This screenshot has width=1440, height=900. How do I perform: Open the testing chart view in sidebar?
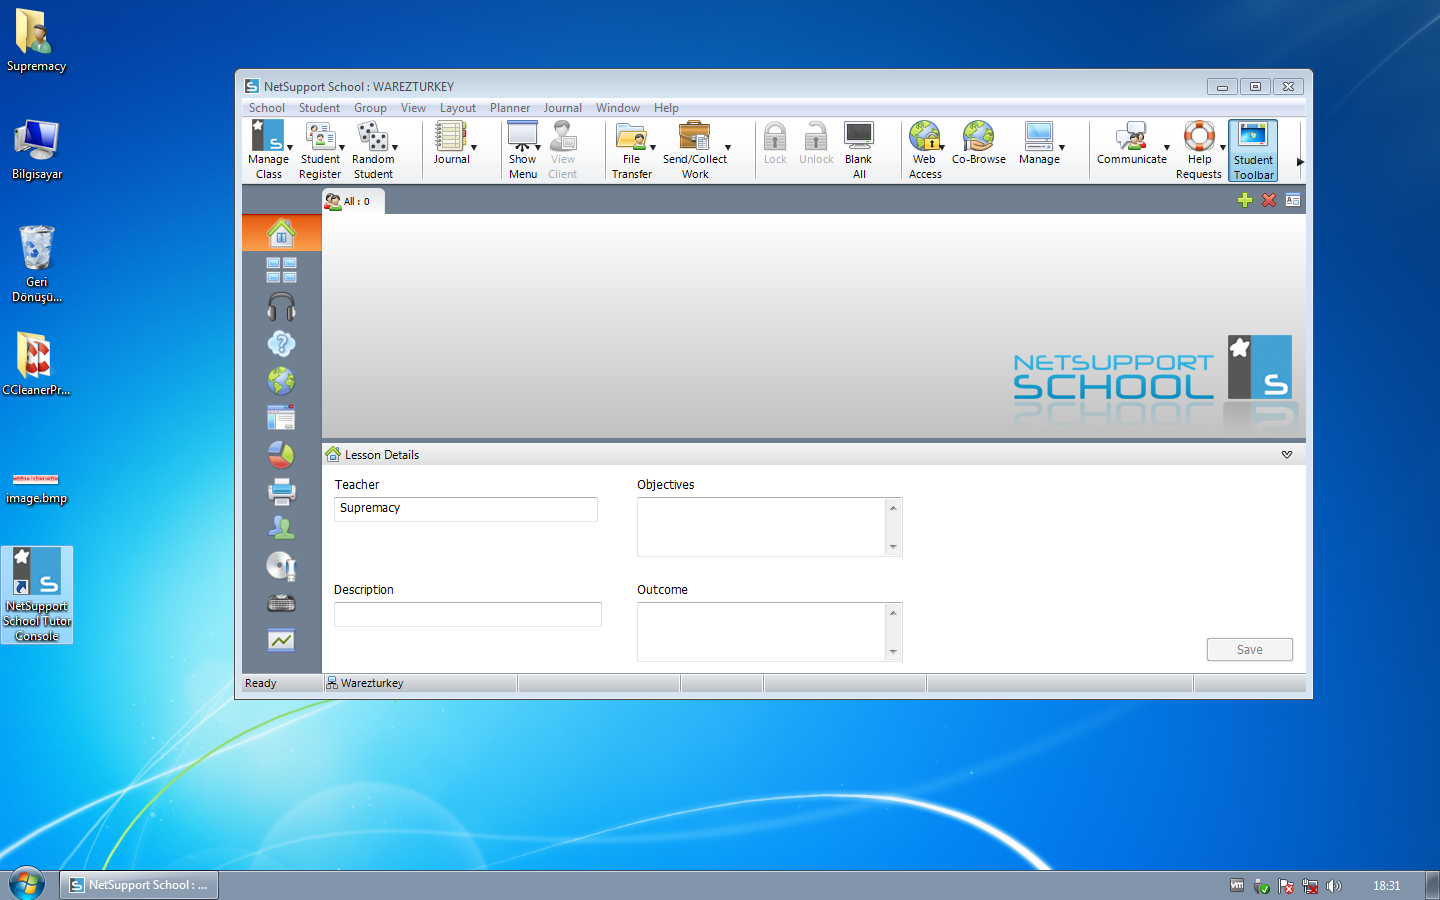[x=281, y=640]
